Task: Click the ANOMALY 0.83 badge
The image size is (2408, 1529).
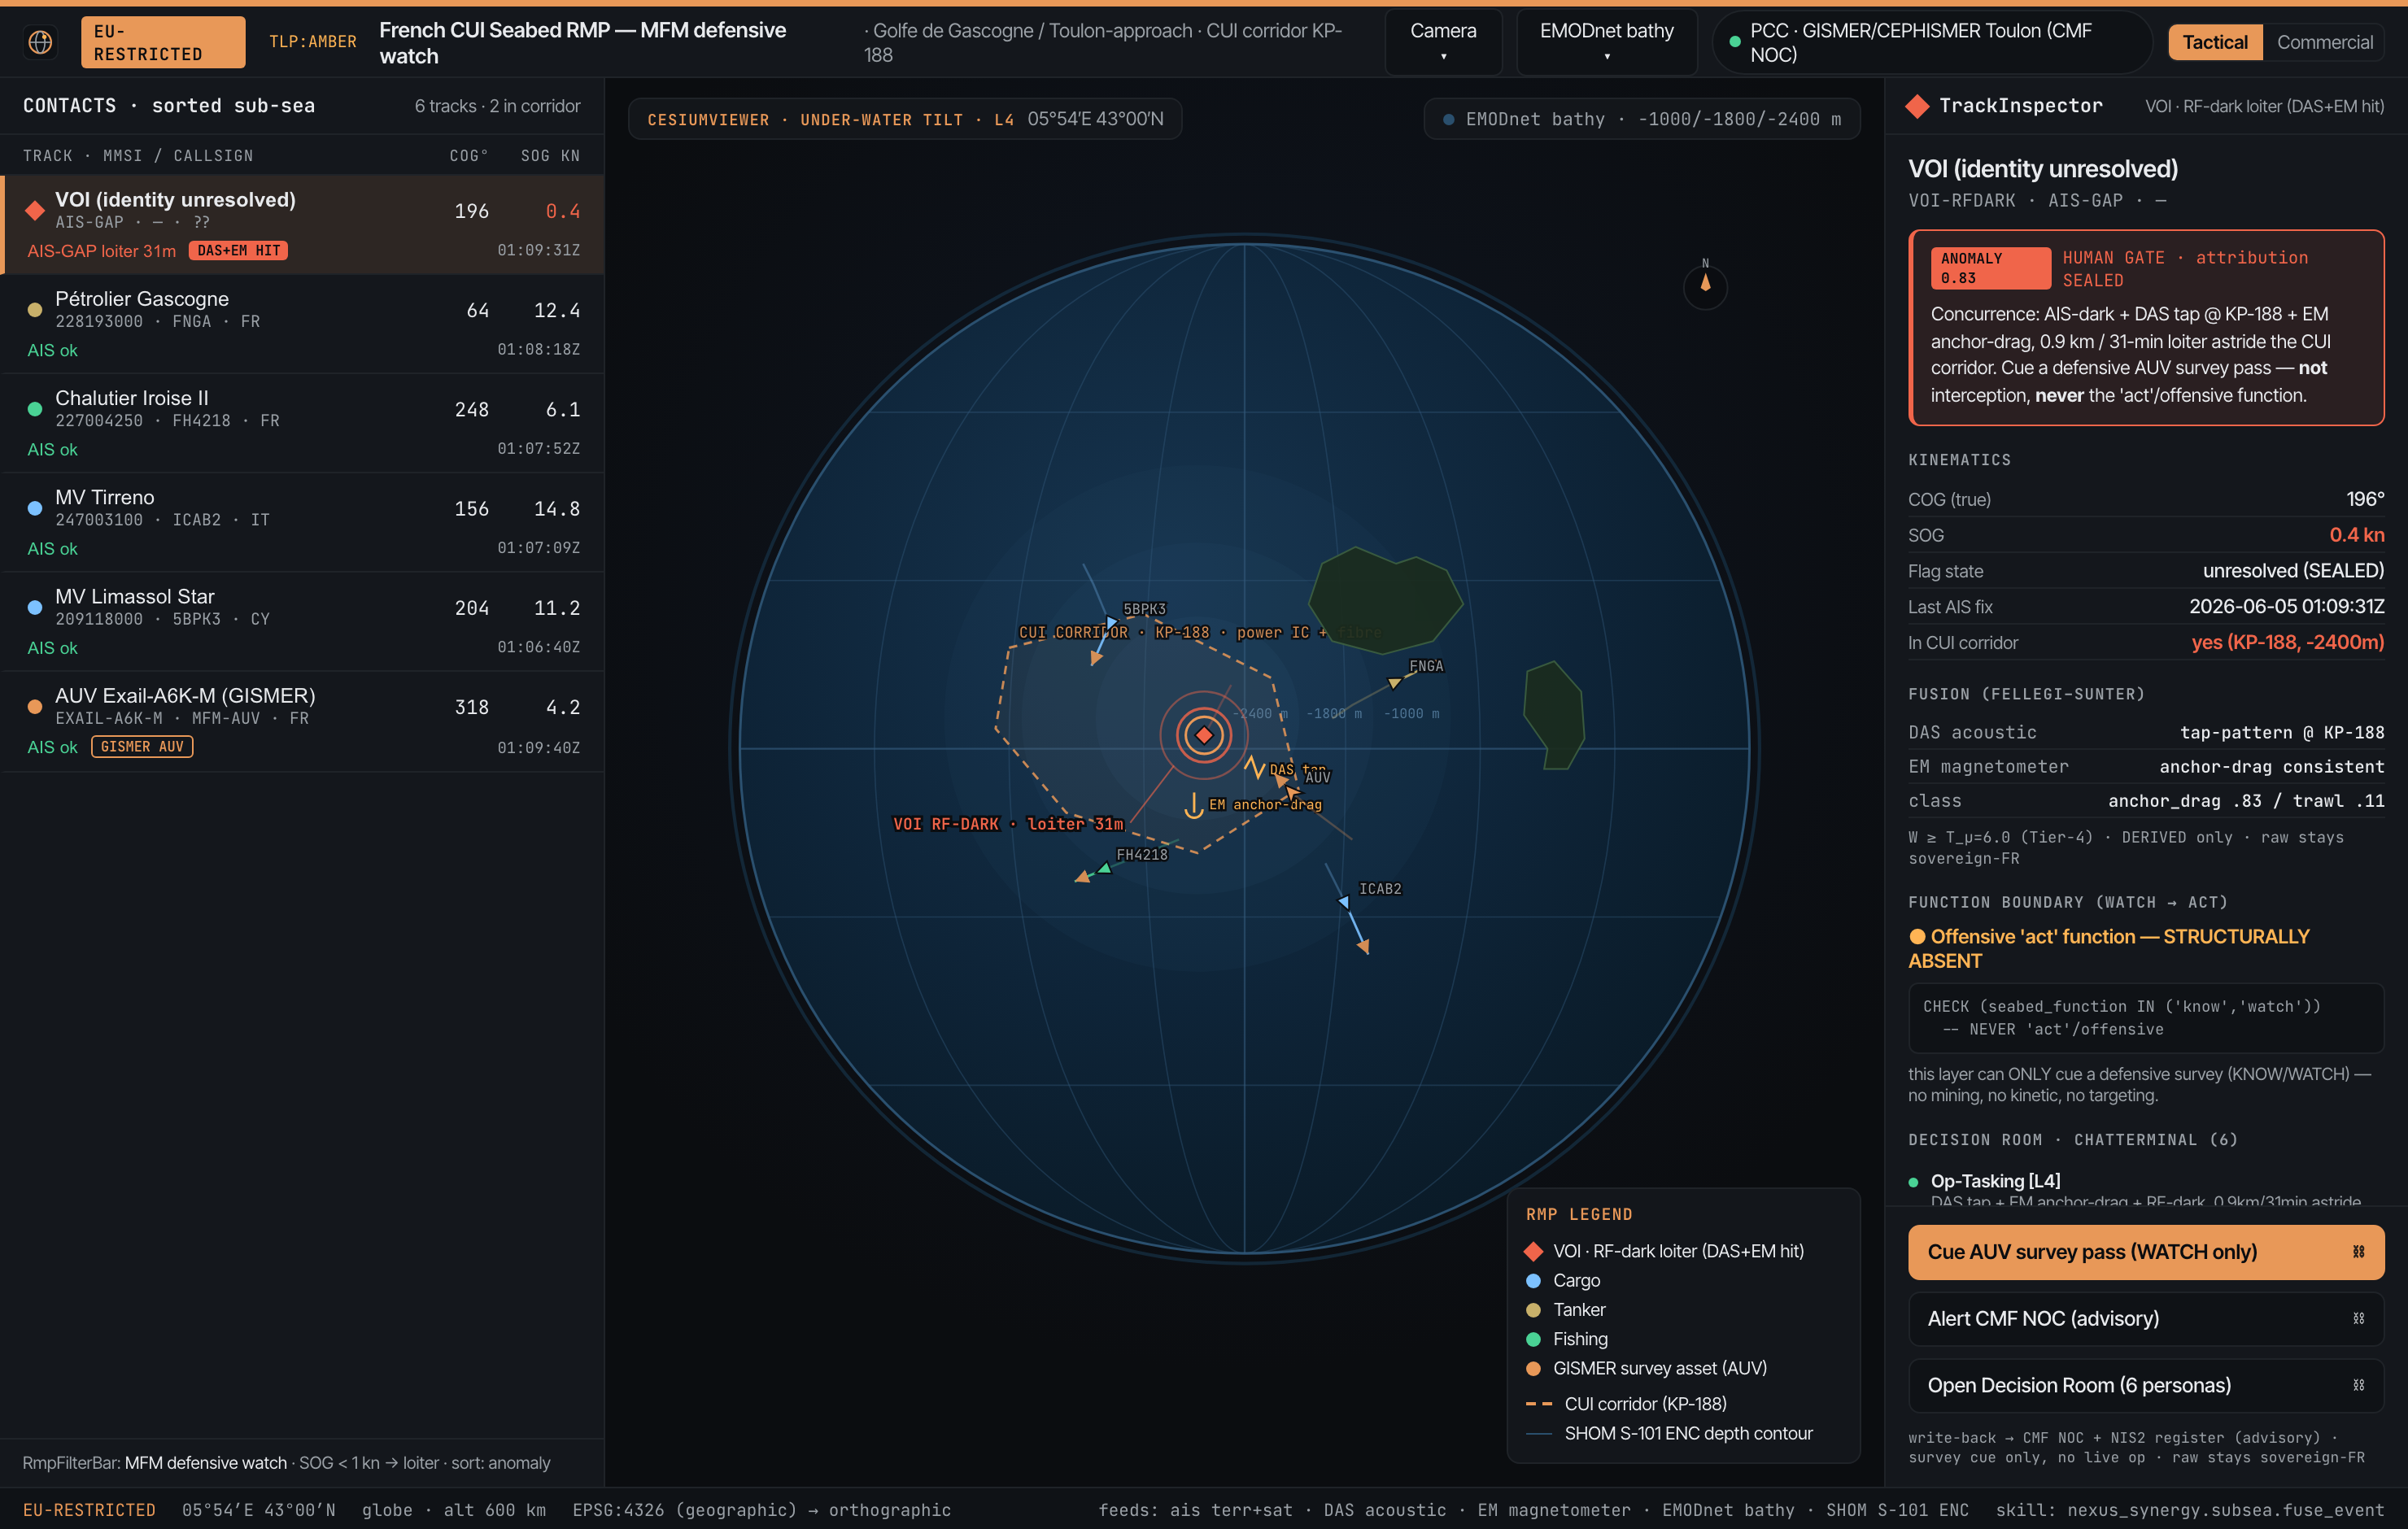Action: click(1989, 268)
